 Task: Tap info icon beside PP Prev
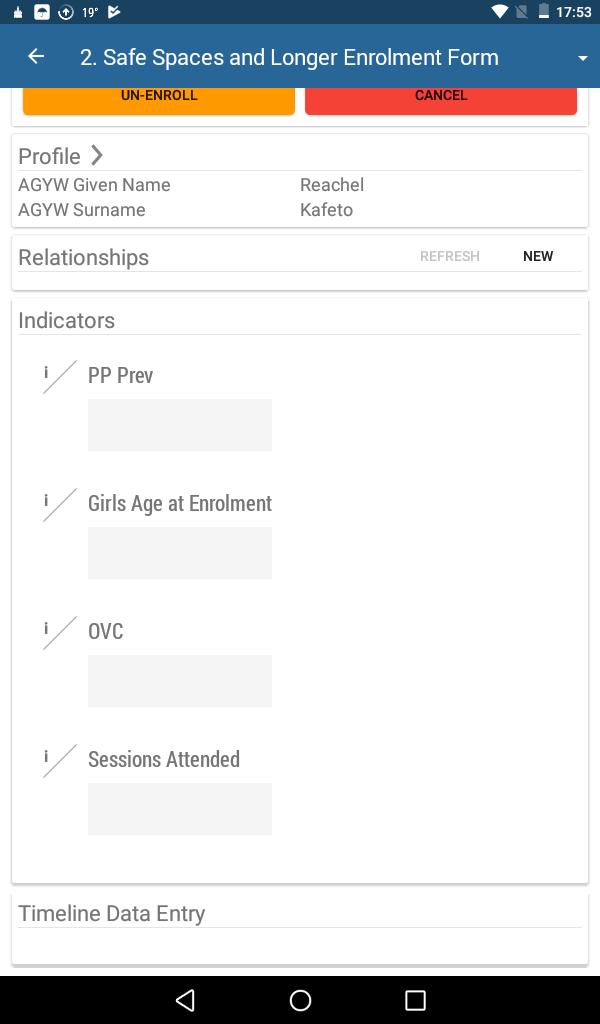coord(46,372)
